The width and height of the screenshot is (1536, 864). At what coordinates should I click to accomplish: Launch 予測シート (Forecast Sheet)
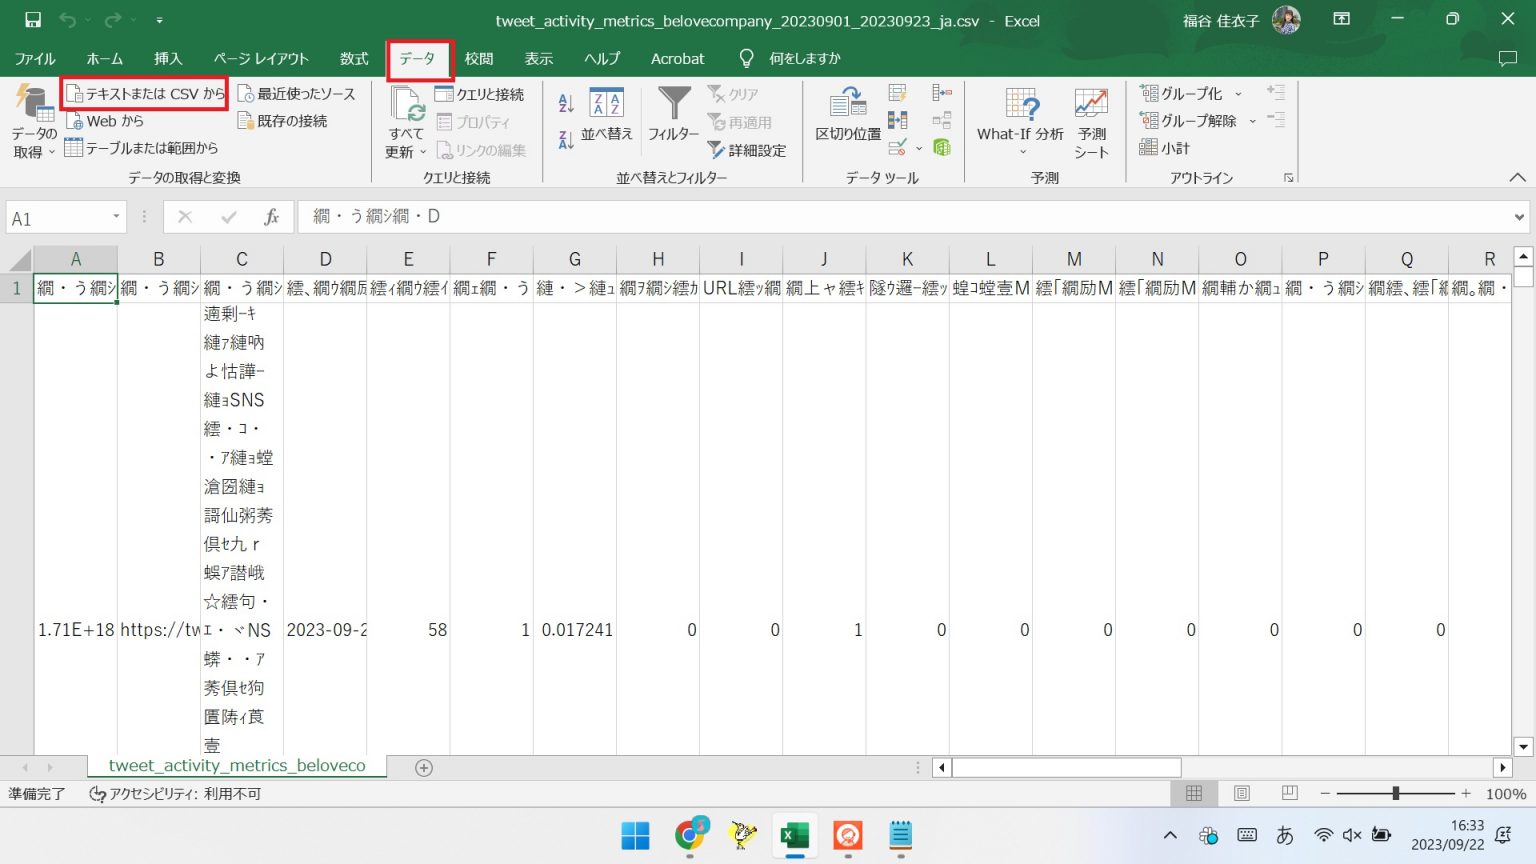click(x=1089, y=120)
